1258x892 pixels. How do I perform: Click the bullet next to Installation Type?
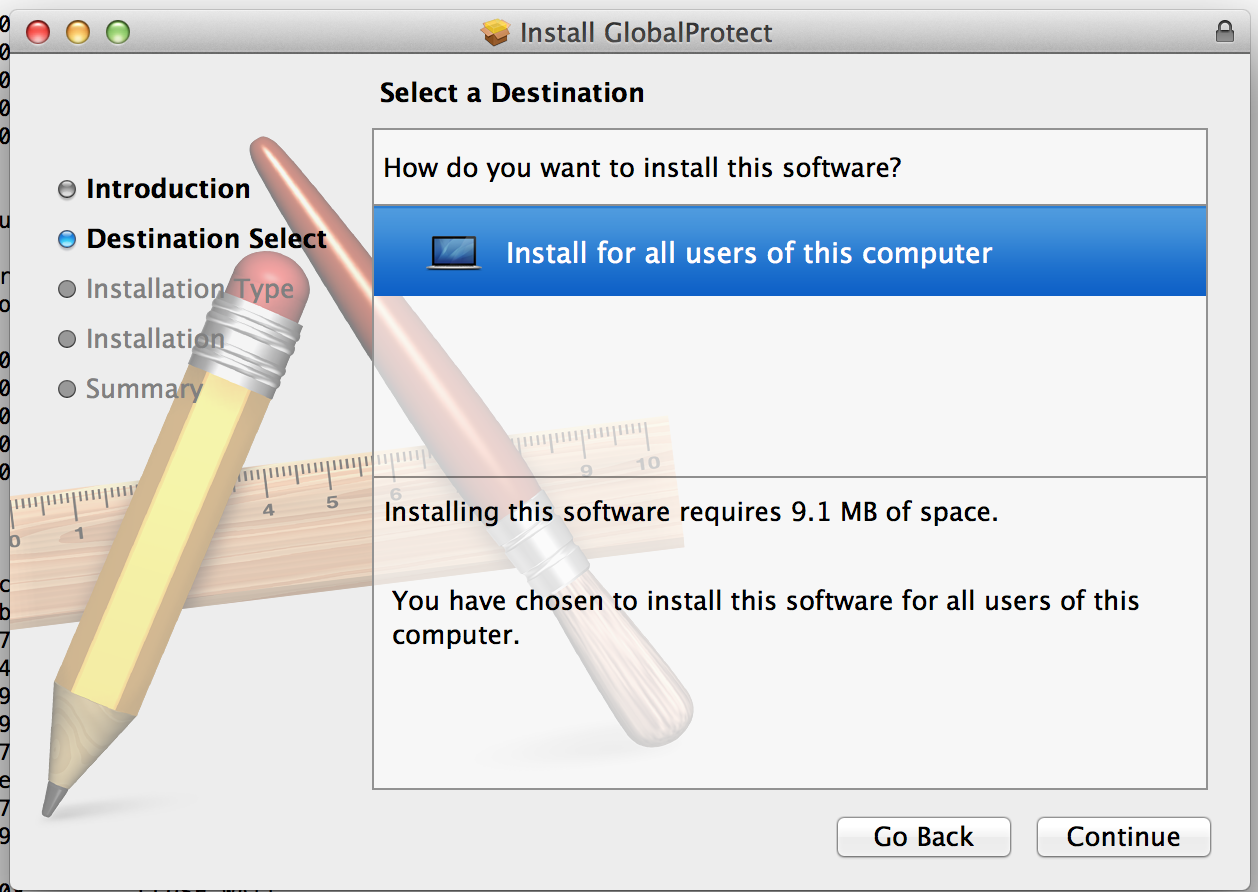(67, 289)
